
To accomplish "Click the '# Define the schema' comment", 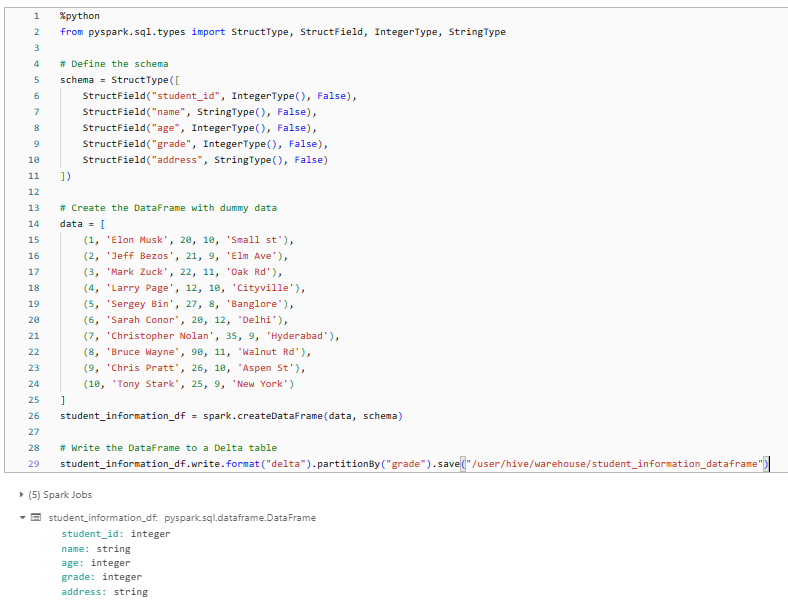I will 114,64.
